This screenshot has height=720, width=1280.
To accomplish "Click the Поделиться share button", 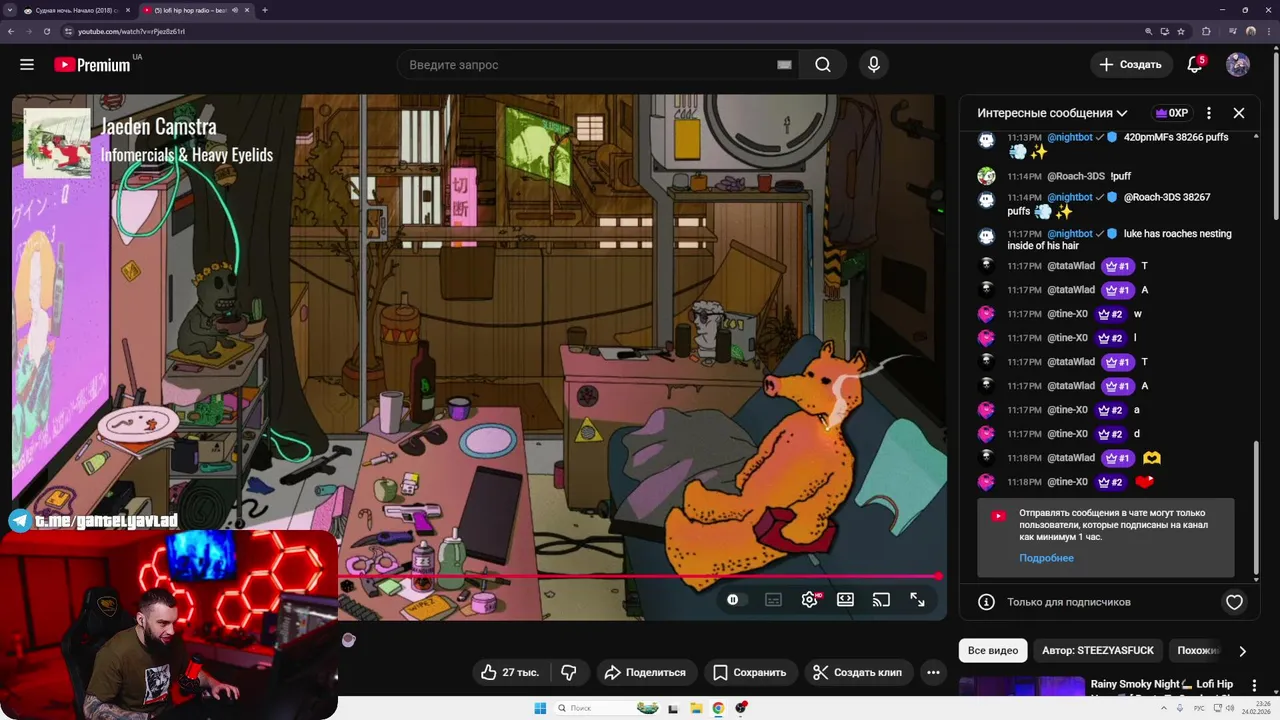I will point(647,673).
